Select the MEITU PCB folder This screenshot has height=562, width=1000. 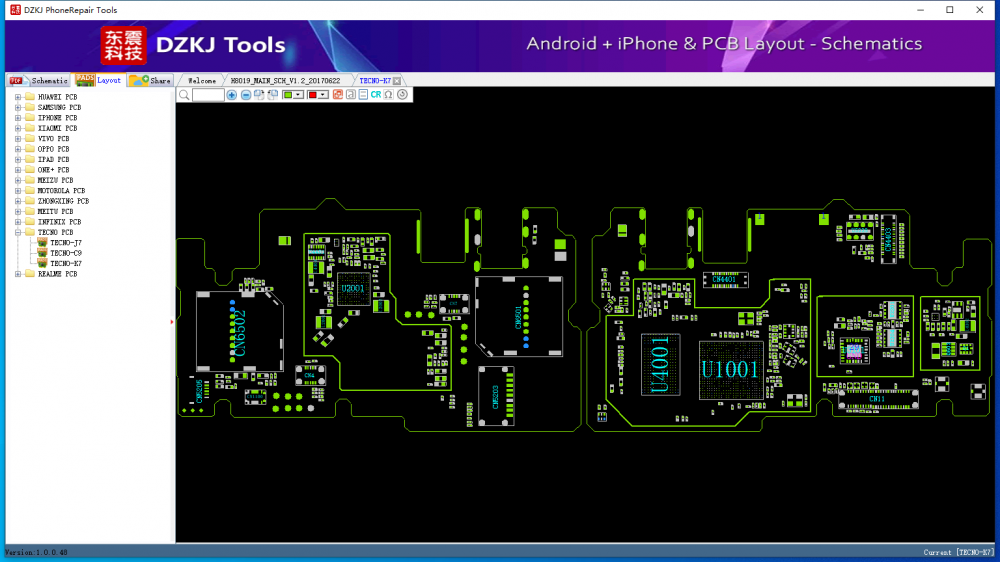55,212
